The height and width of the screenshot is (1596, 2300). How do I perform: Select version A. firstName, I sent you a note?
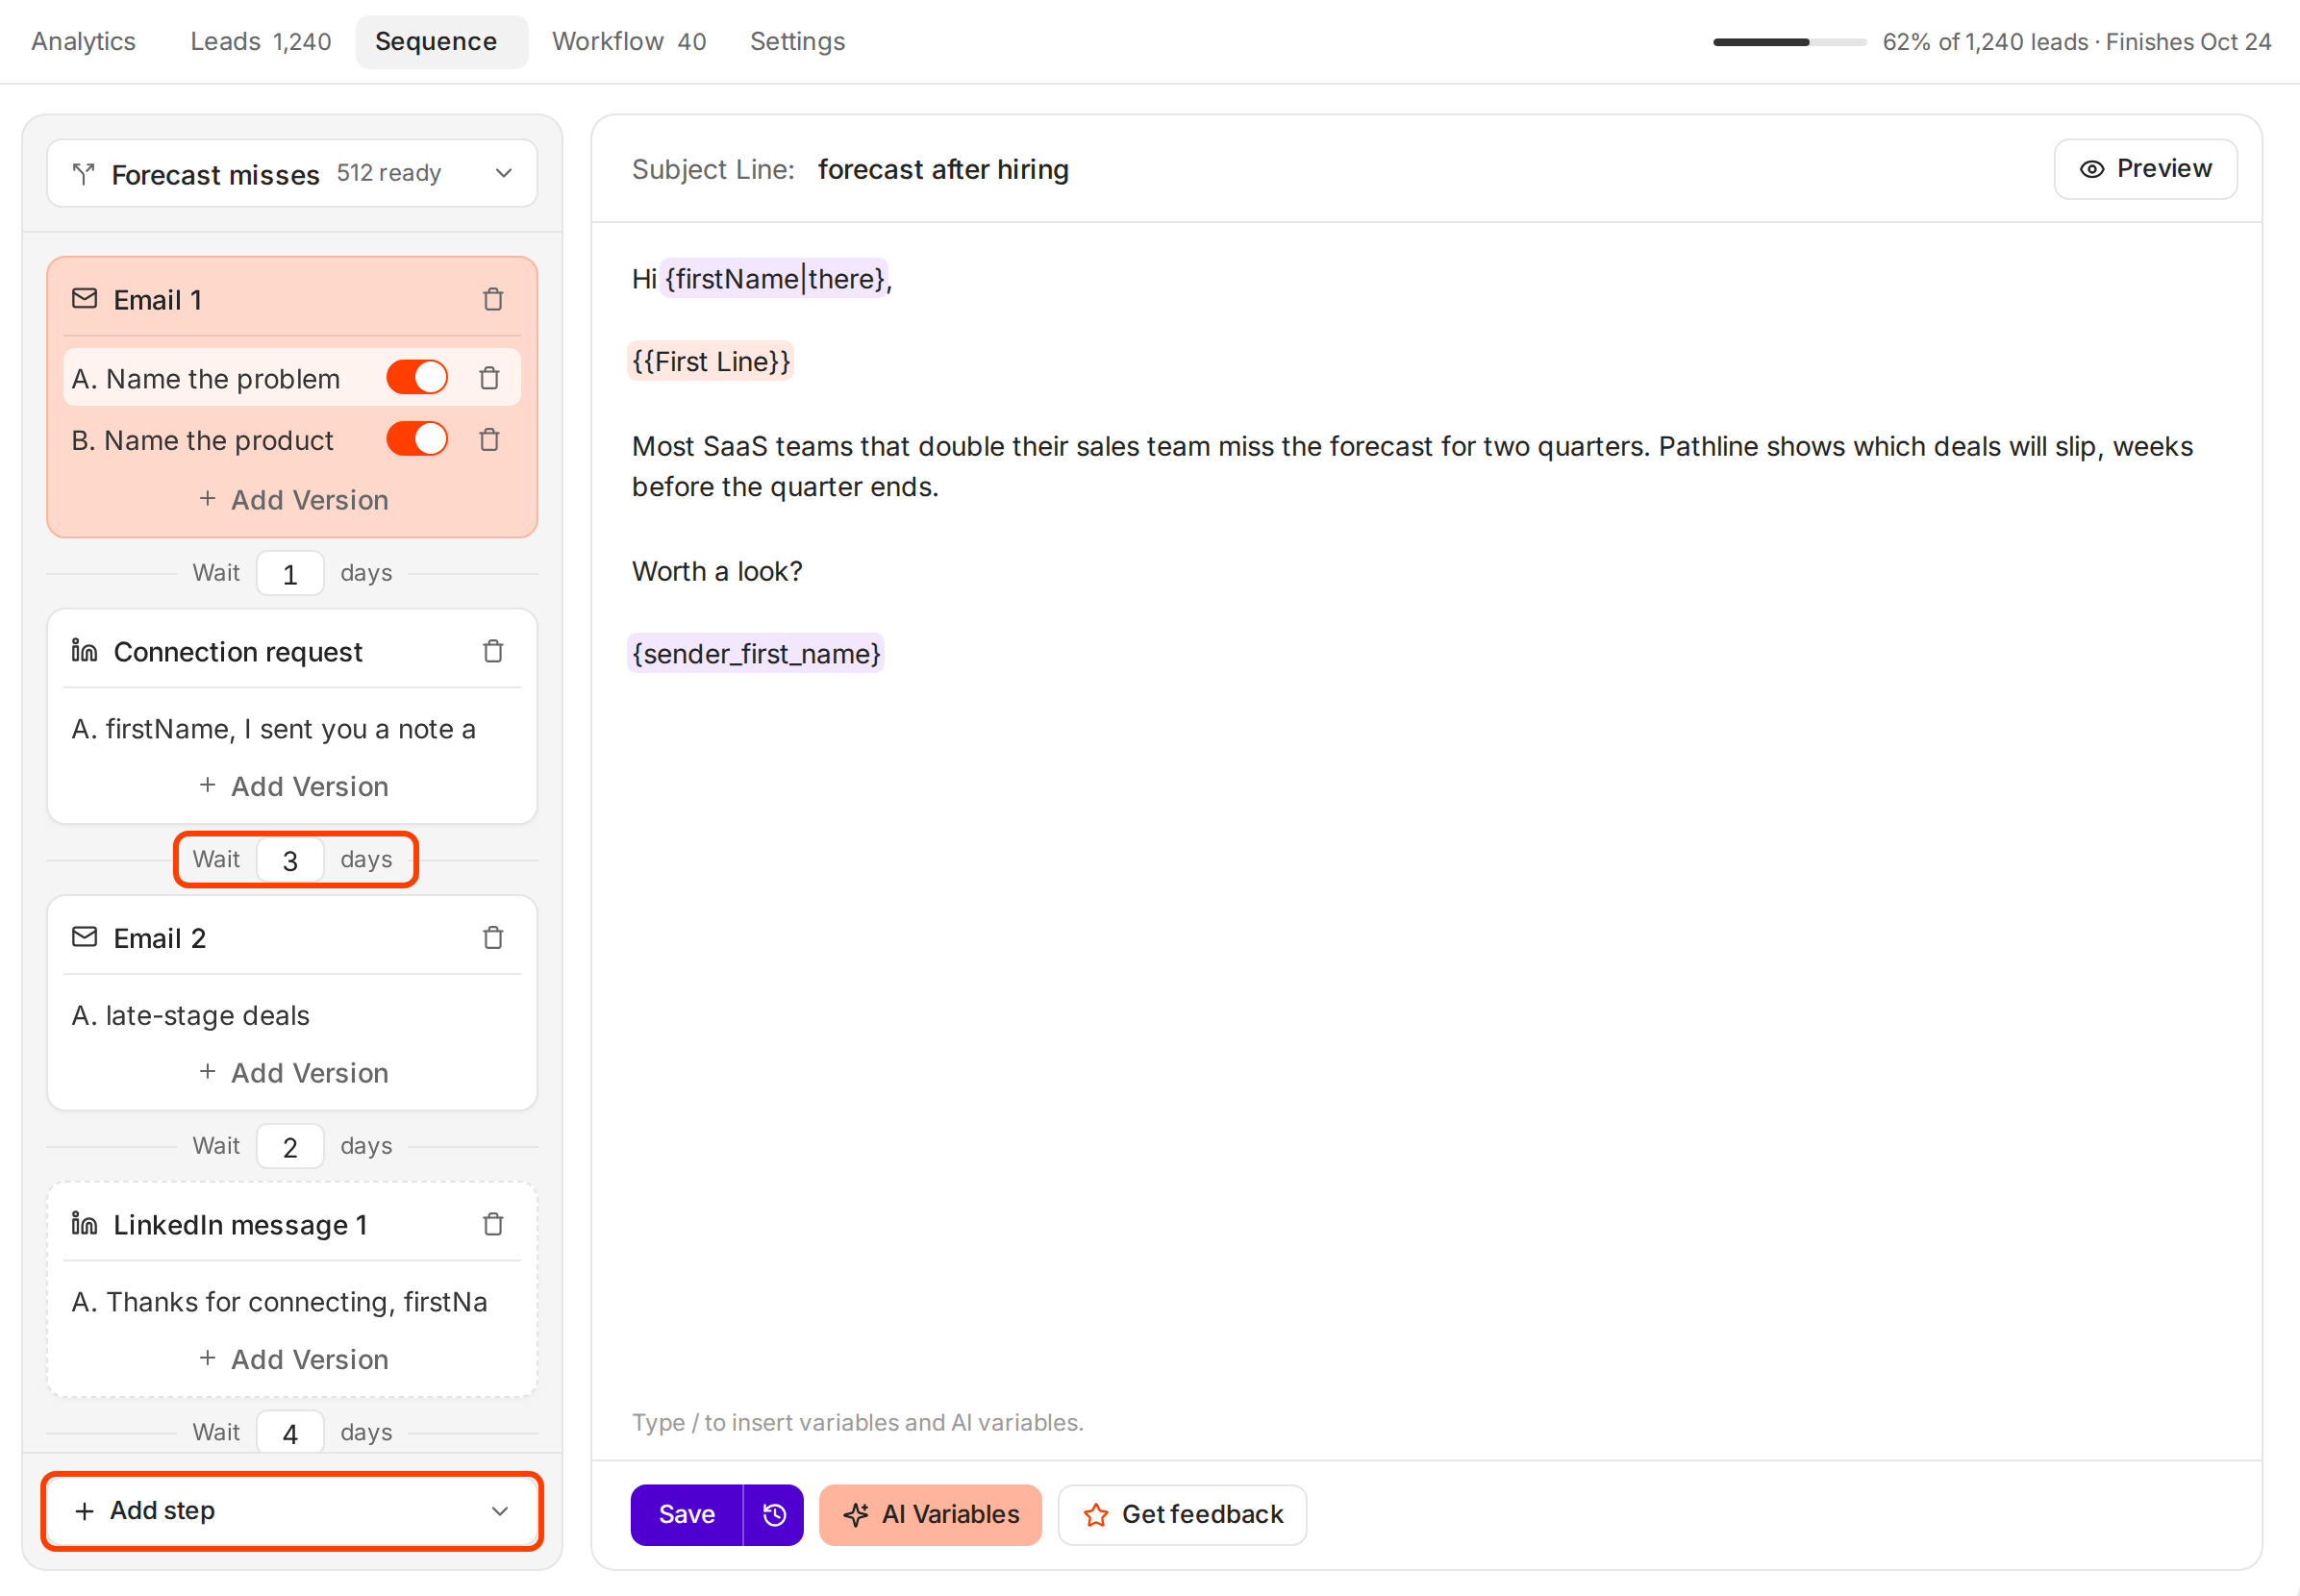[x=273, y=729]
